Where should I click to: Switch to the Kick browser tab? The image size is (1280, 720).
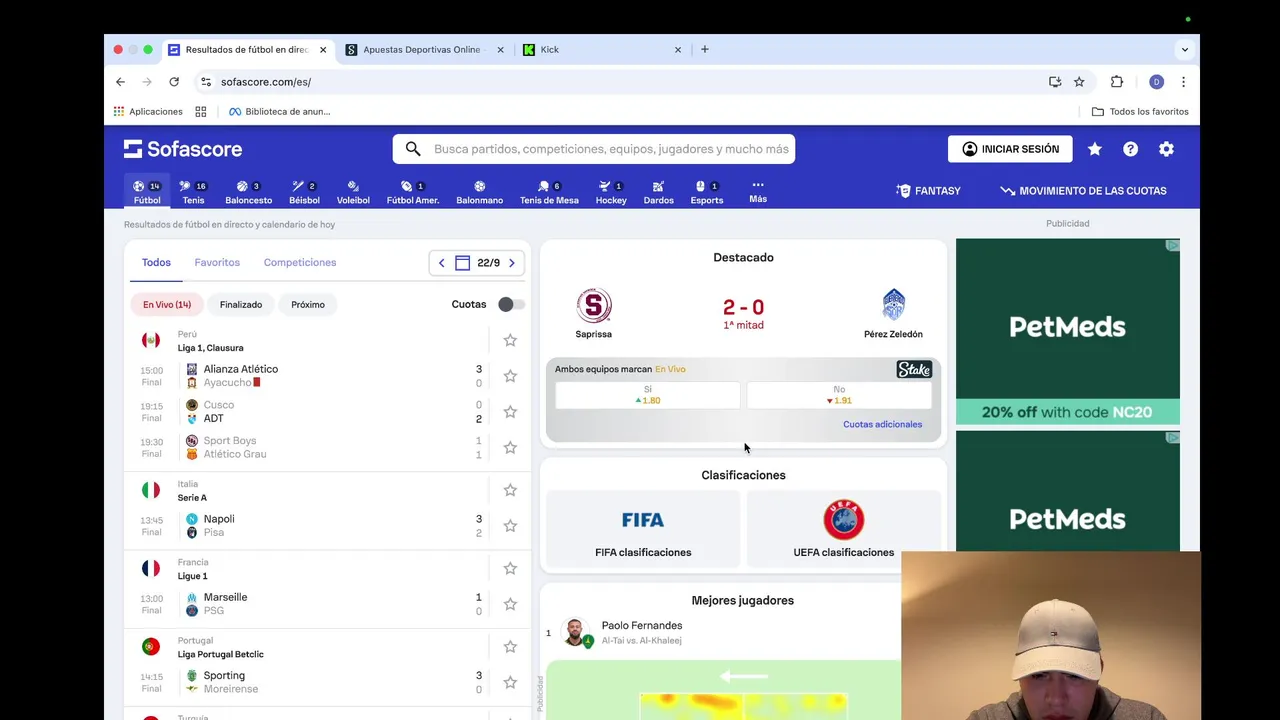pyautogui.click(x=601, y=49)
